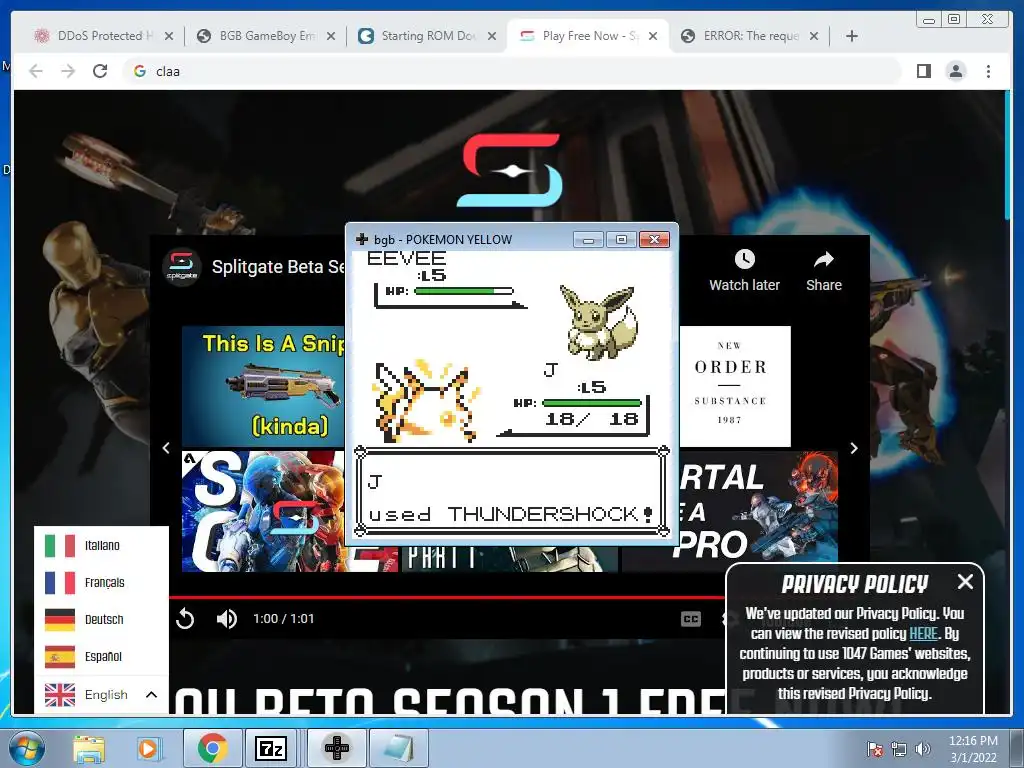Go forward in browser history
The image size is (1024, 768).
68,71
